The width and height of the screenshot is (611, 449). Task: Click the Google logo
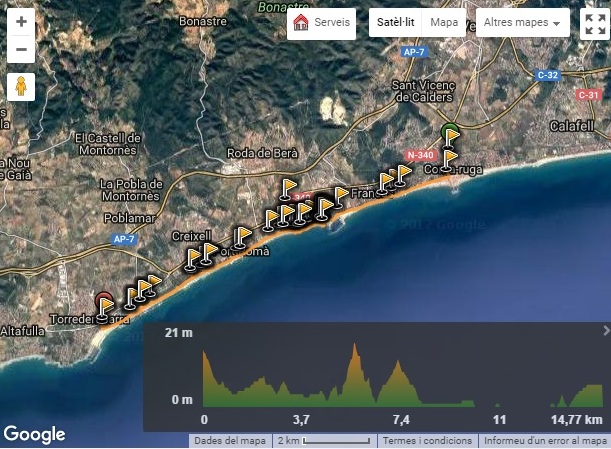34,434
